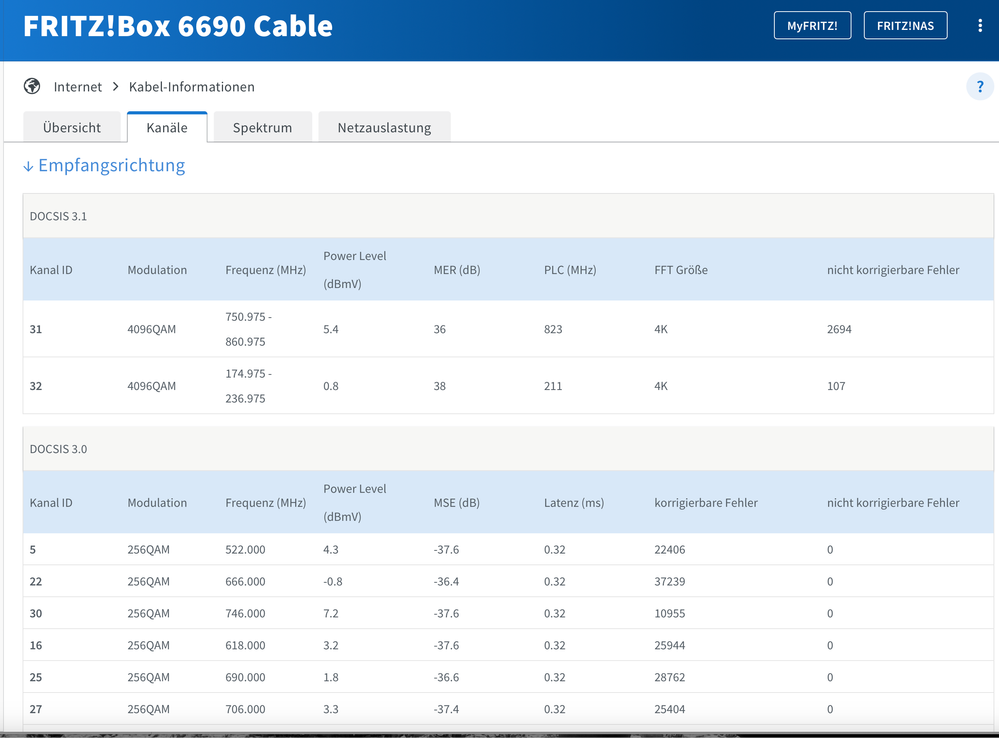This screenshot has height=738, width=999.
Task: Click the MyFRITZ! button
Action: click(812, 25)
